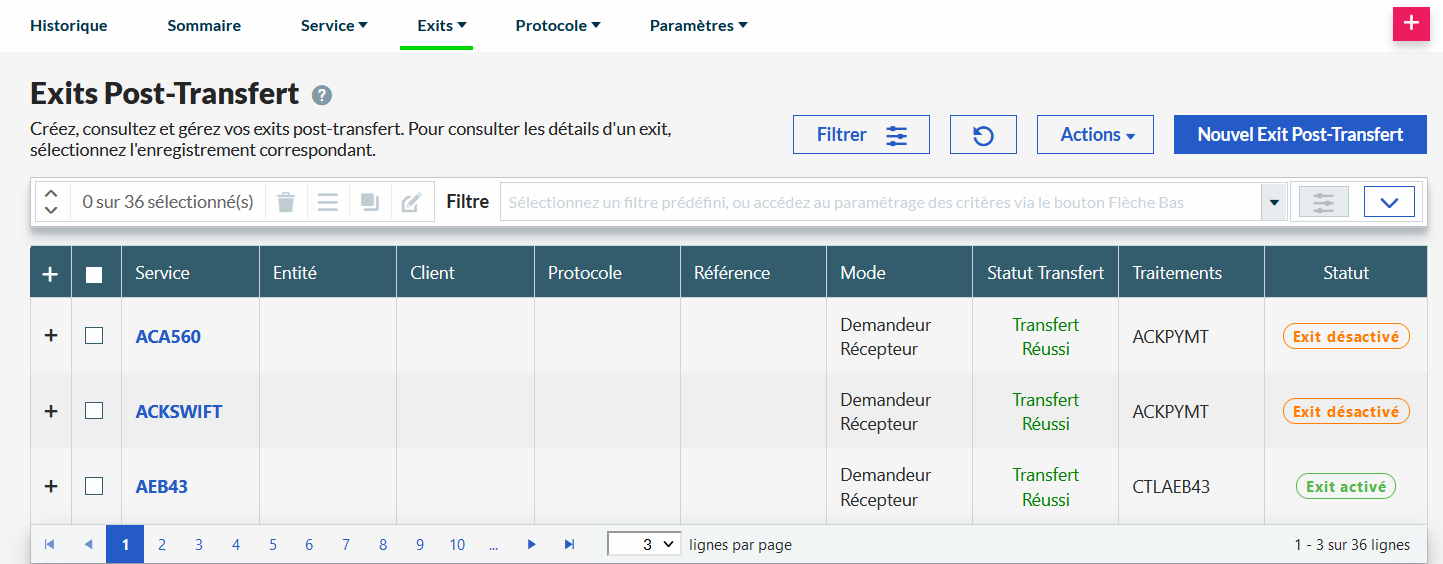The height and width of the screenshot is (564, 1443).
Task: Click the filter sliders icon beside filter field
Action: click(1323, 202)
